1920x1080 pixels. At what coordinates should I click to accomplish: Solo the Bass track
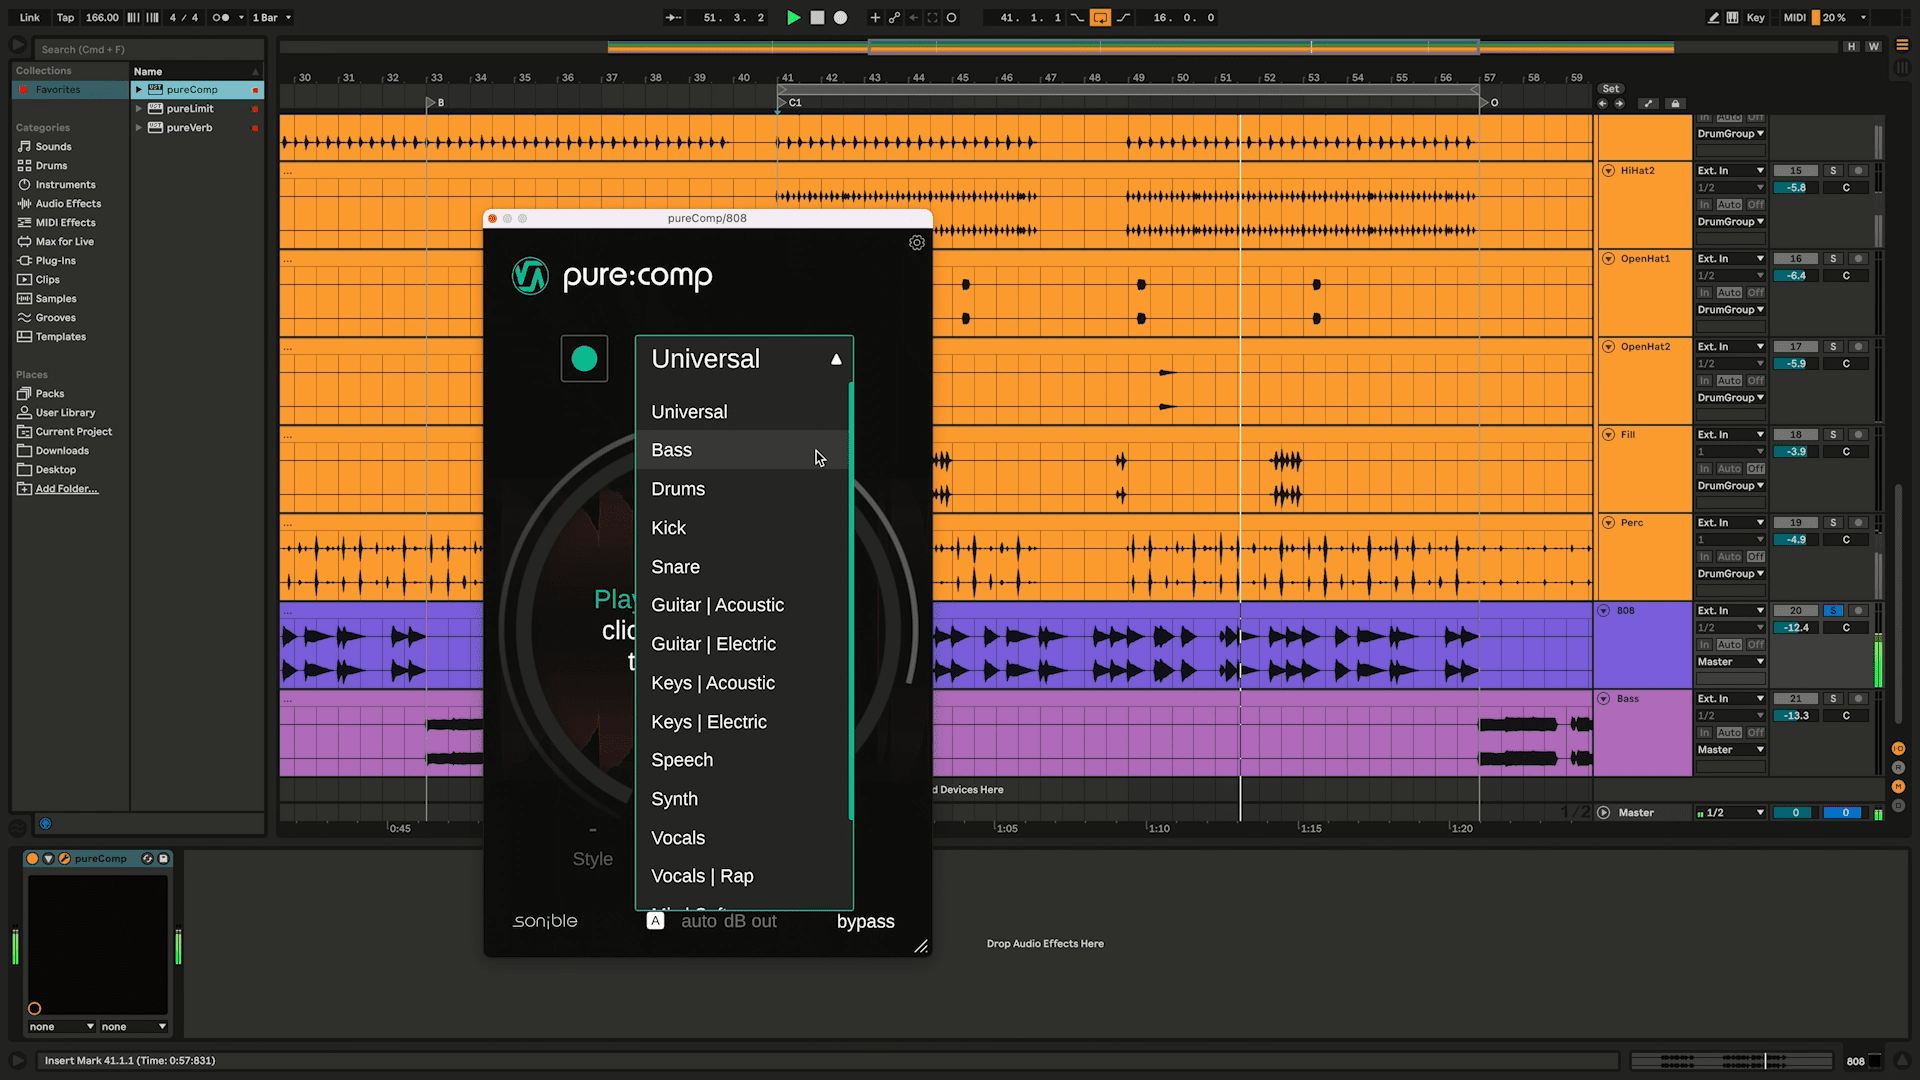coord(1833,698)
